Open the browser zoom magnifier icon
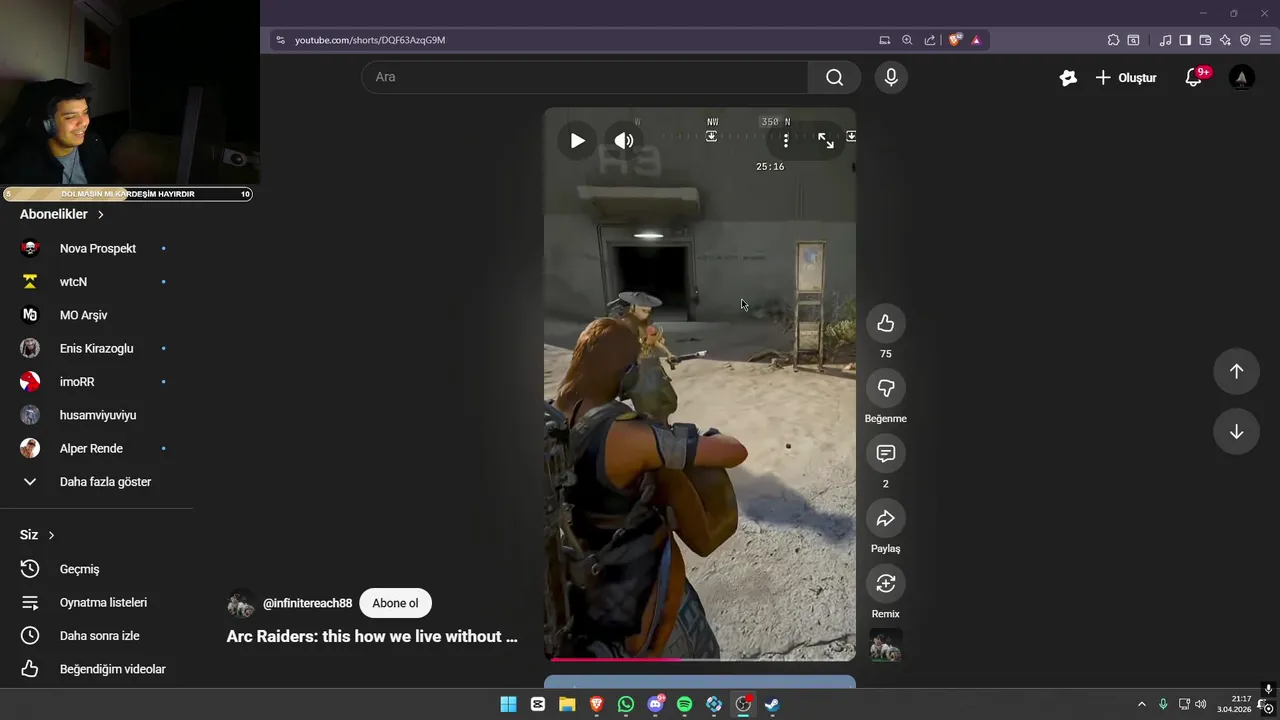This screenshot has width=1280, height=720. point(907,40)
